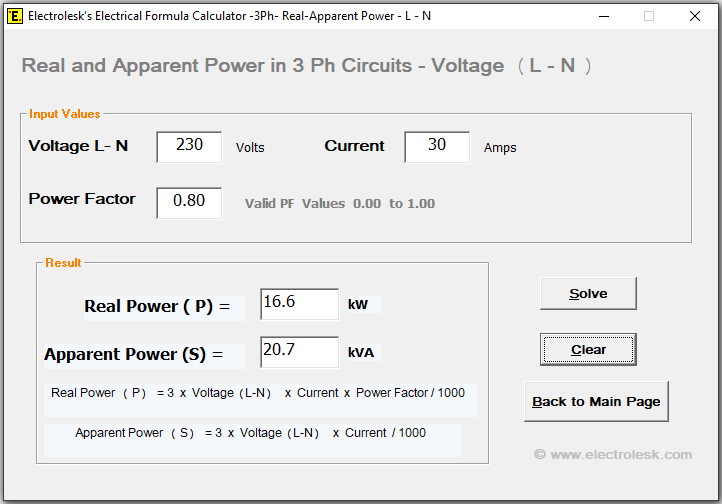This screenshot has height=504, width=722.
Task: Click the kVA unit label
Action: pos(363,352)
